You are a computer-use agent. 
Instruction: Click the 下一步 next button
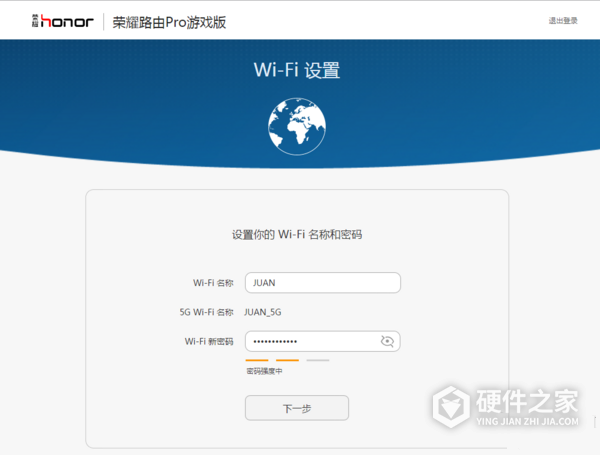point(297,408)
